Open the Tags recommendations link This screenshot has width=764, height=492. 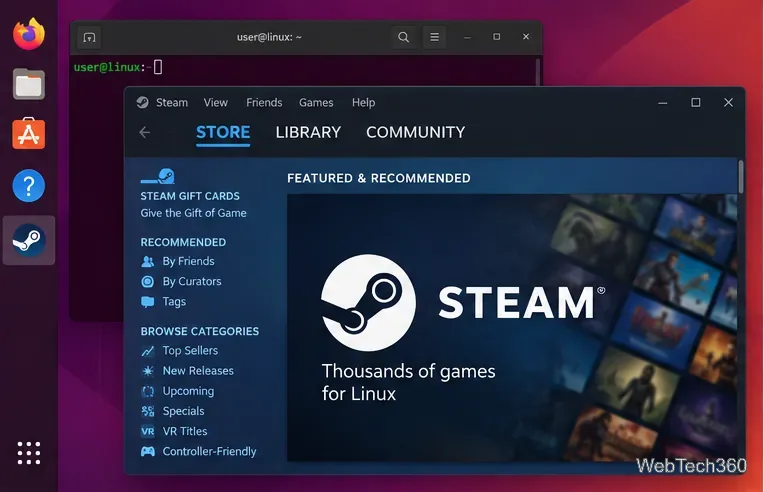click(x=174, y=302)
